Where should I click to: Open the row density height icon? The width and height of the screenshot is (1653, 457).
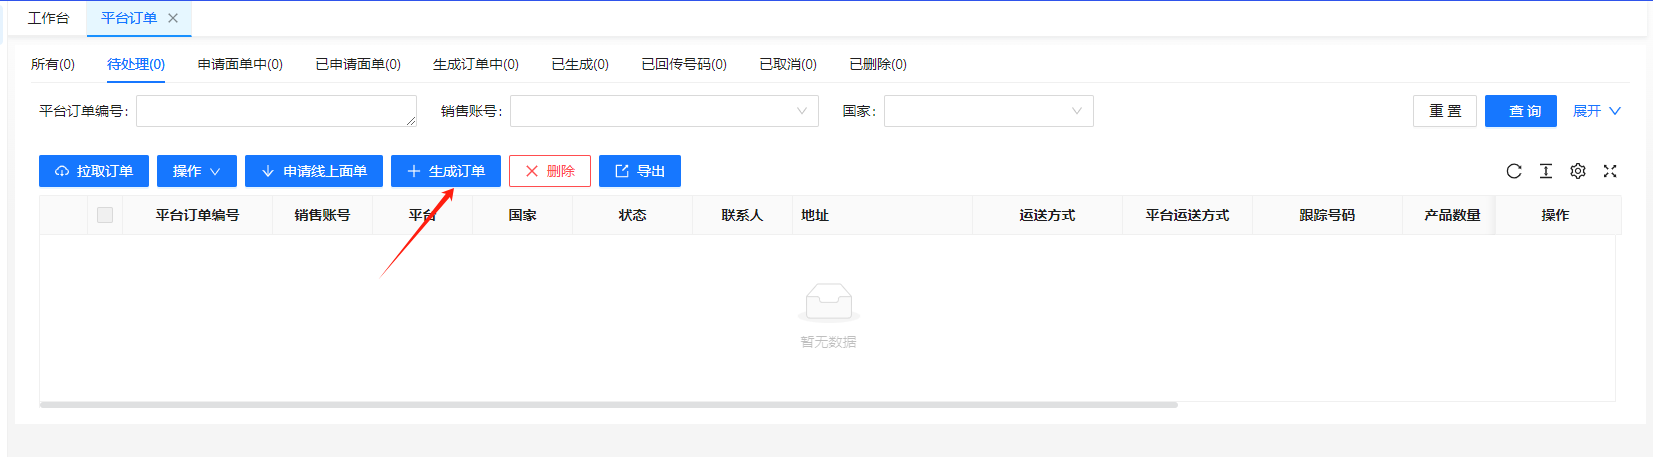(x=1546, y=171)
